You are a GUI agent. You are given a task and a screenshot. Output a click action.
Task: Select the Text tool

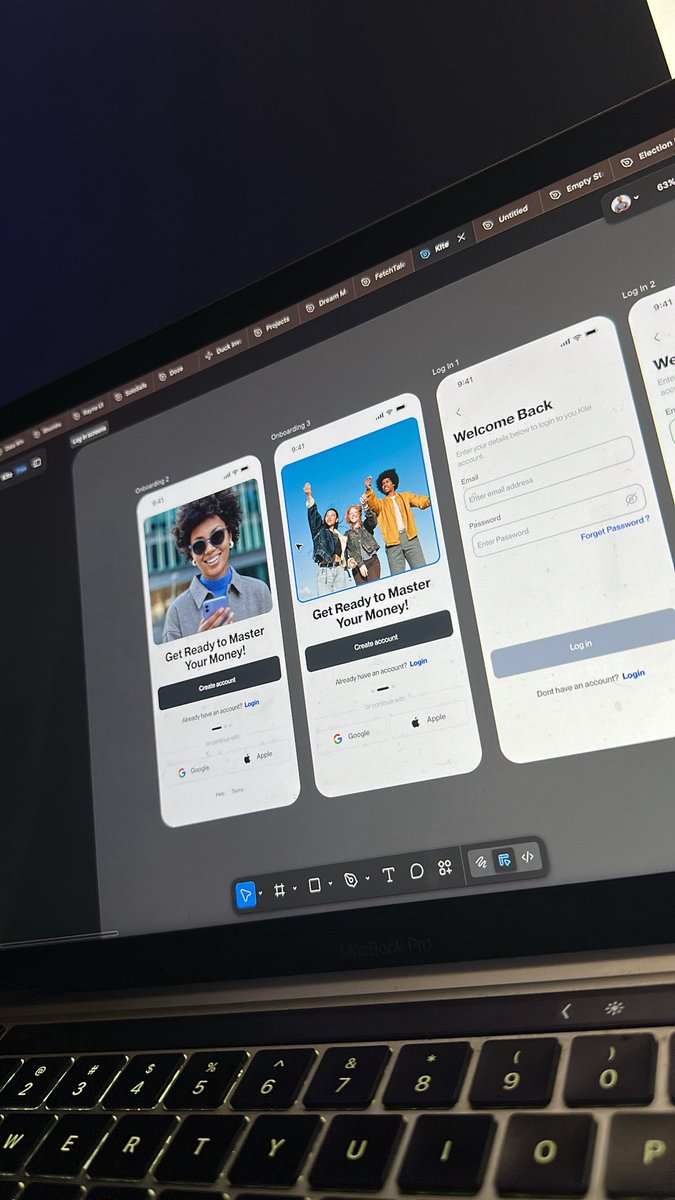point(388,874)
